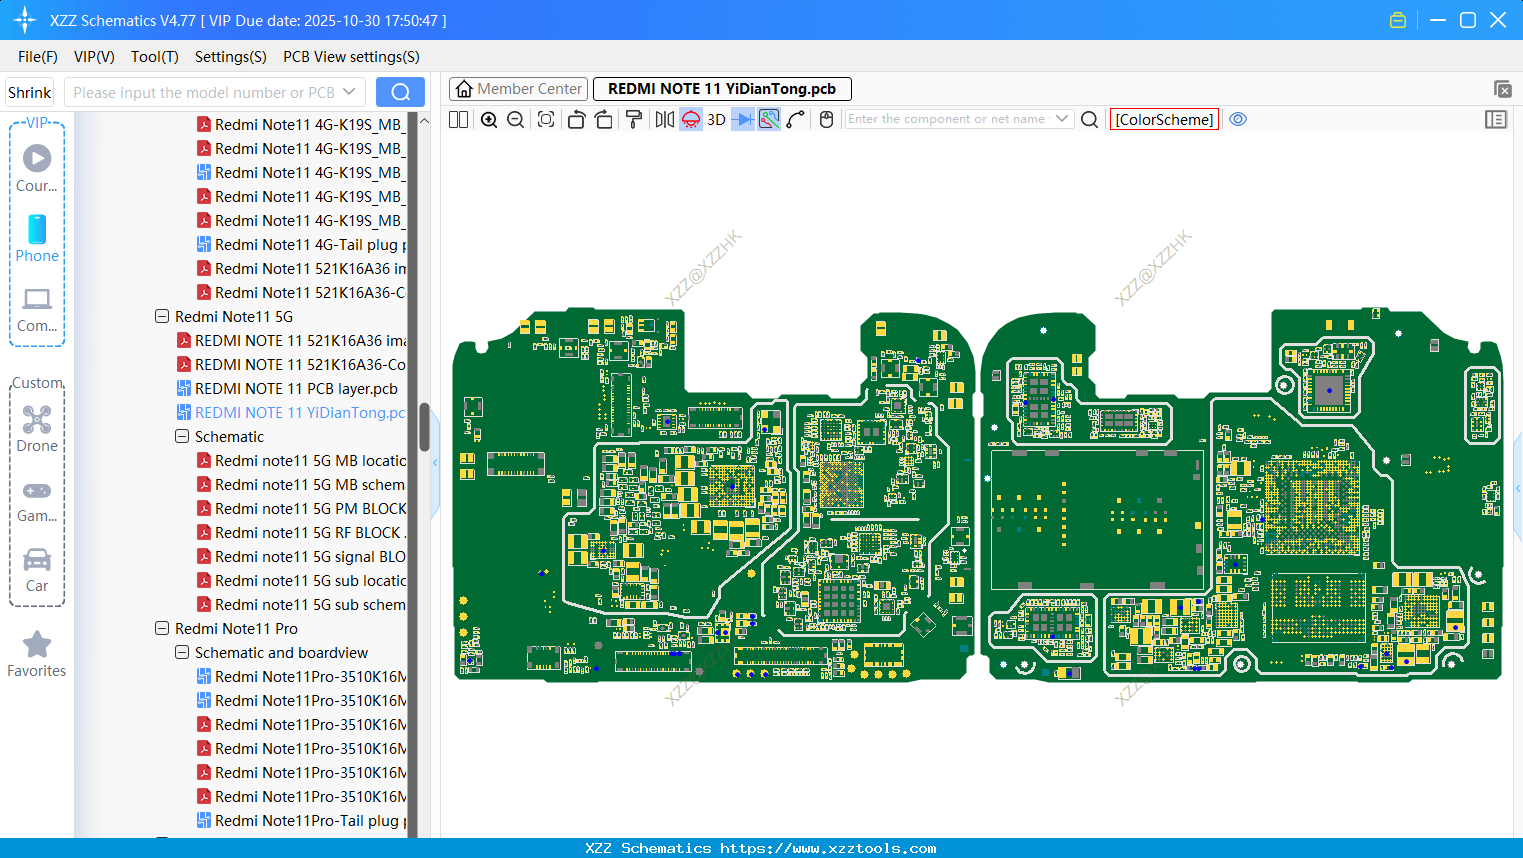Open the Tool(T) menu
This screenshot has height=858, width=1523.
(154, 57)
